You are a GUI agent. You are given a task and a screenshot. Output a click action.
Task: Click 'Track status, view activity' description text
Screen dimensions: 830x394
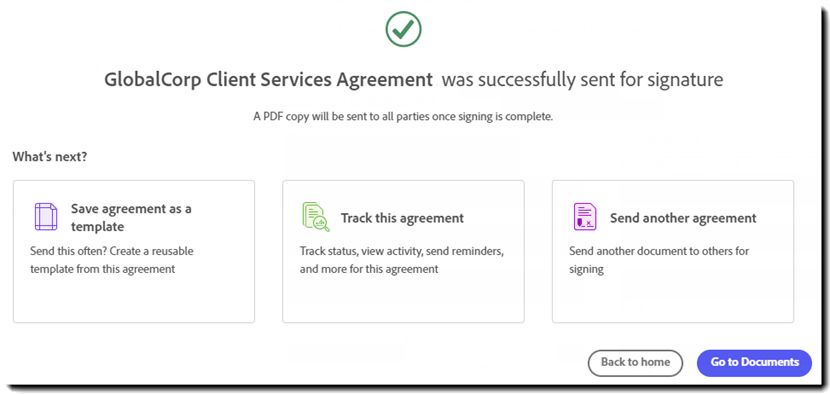click(402, 250)
